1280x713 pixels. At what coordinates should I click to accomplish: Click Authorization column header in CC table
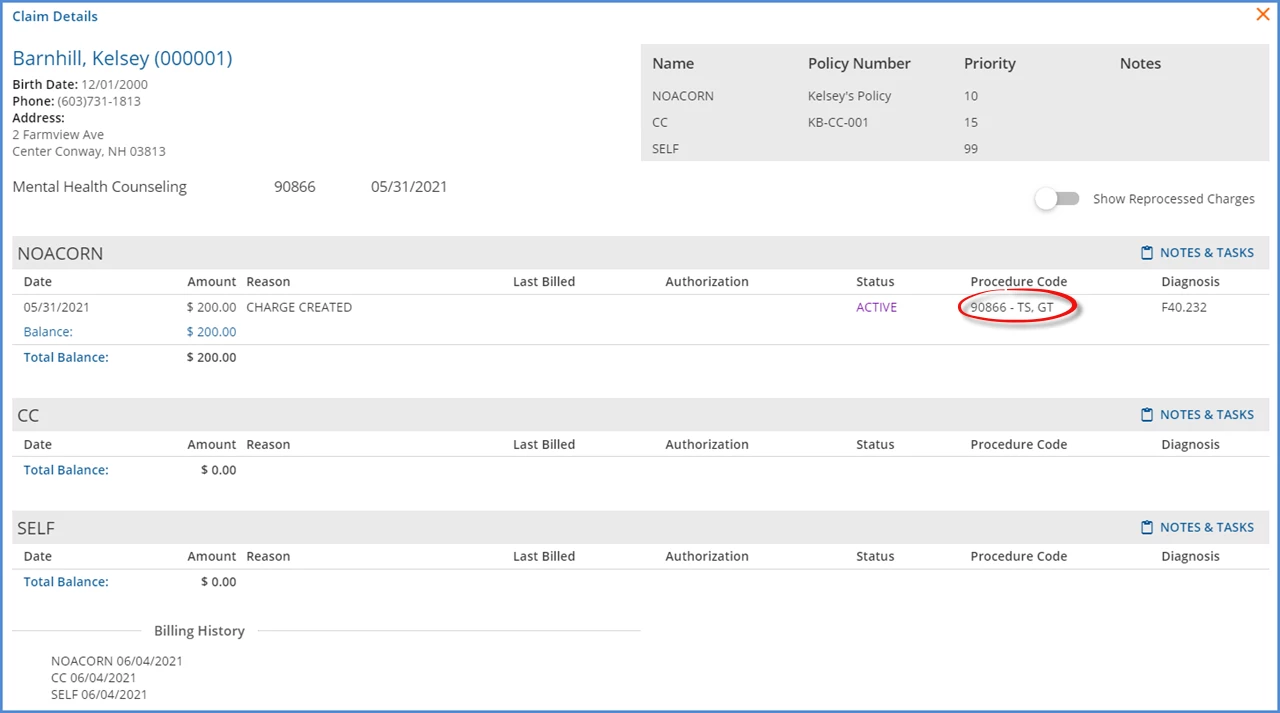pos(707,444)
